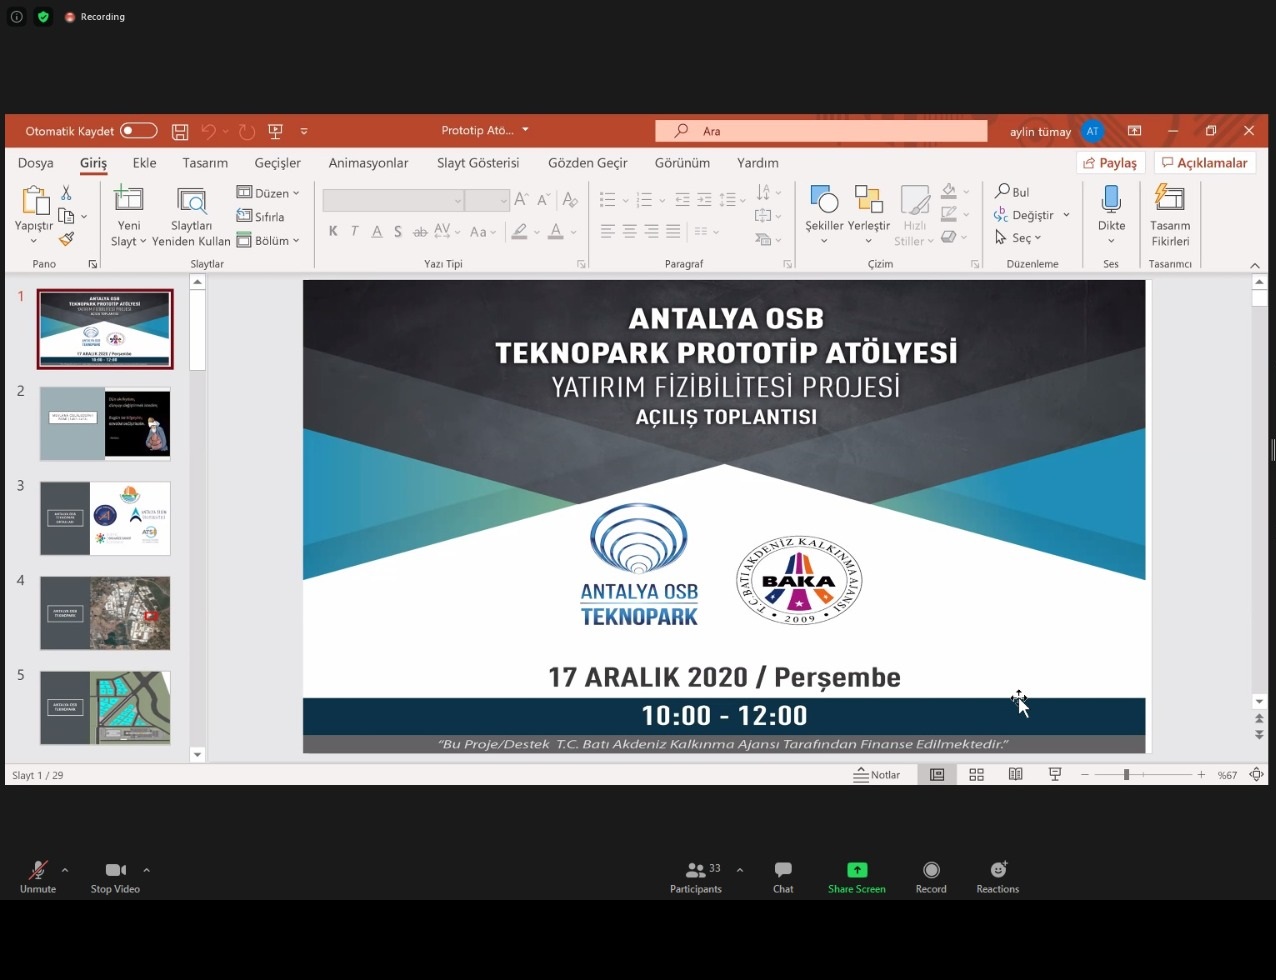Click Format Painter brush icon

66,239
